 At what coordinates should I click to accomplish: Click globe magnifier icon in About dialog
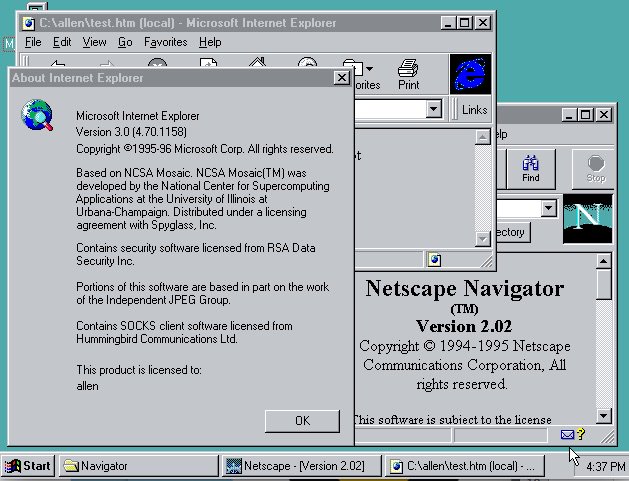[37, 115]
